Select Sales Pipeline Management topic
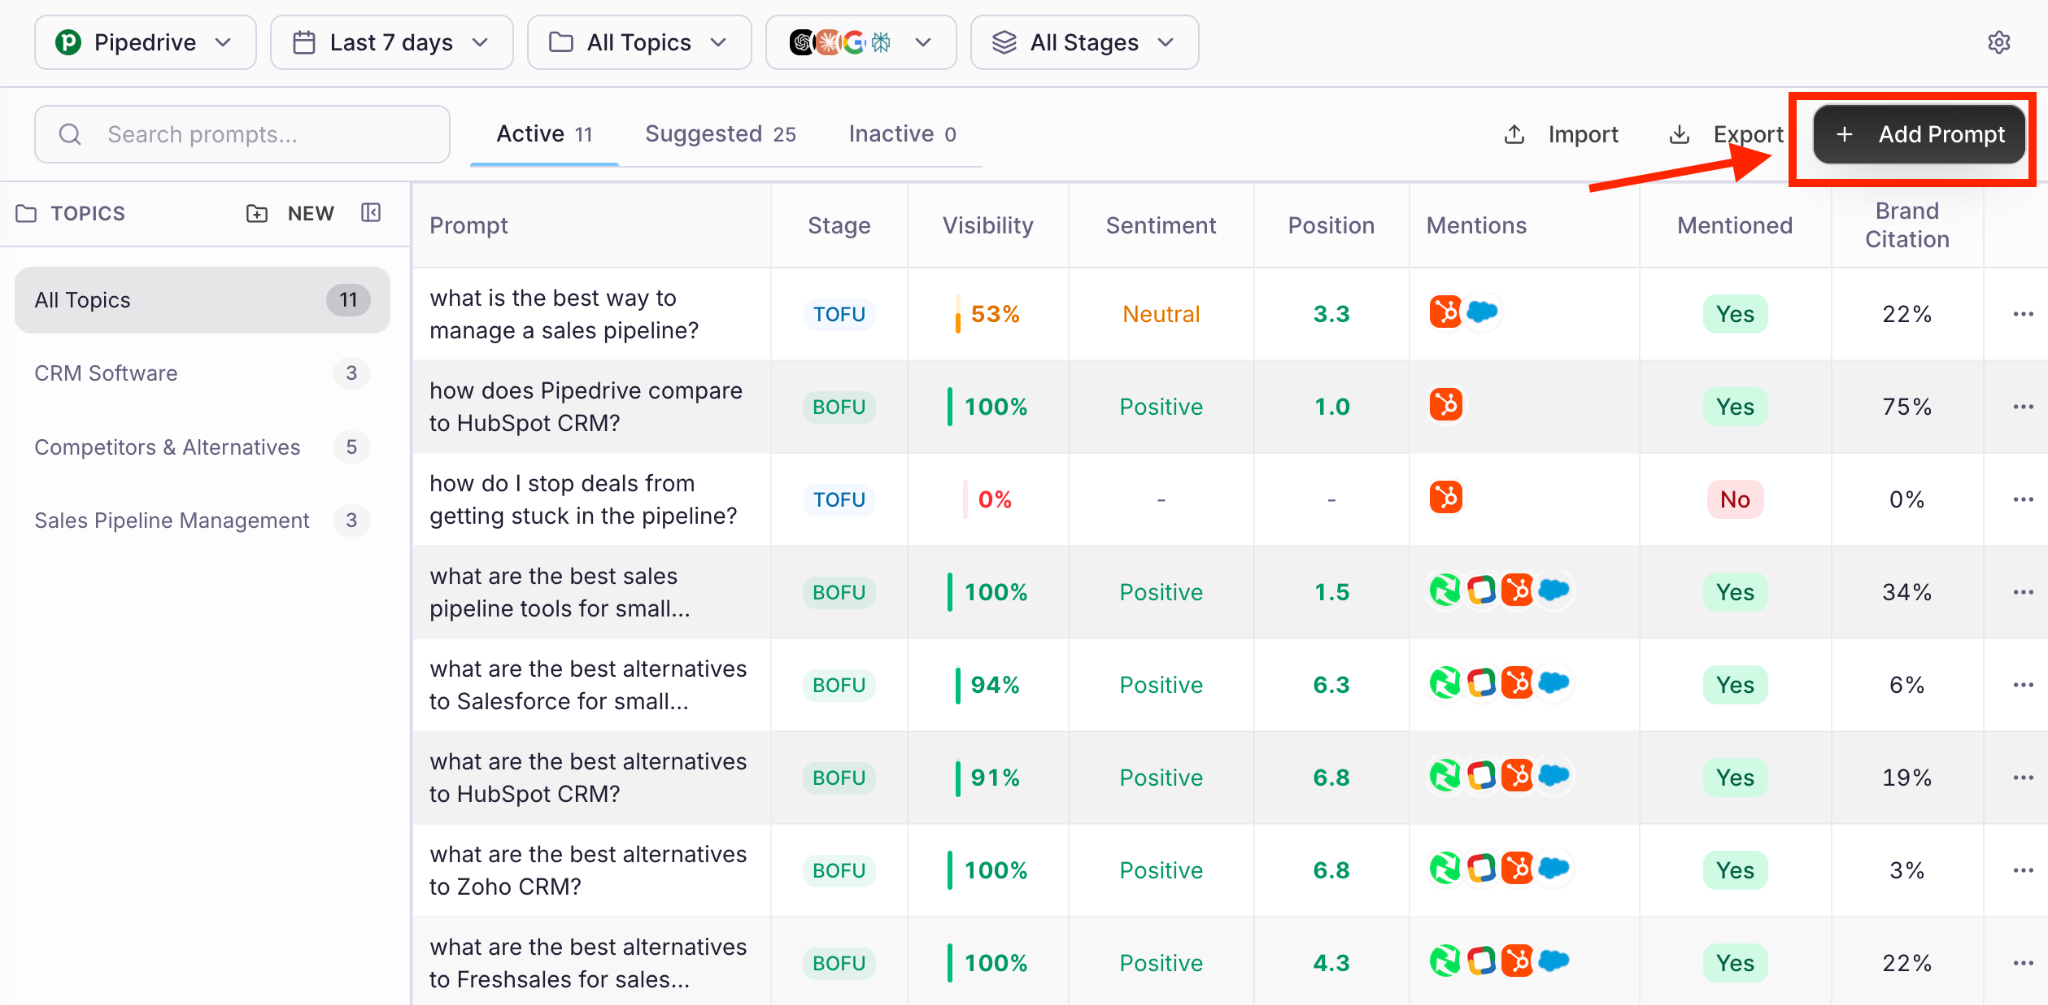The height and width of the screenshot is (1005, 2048). [202, 520]
